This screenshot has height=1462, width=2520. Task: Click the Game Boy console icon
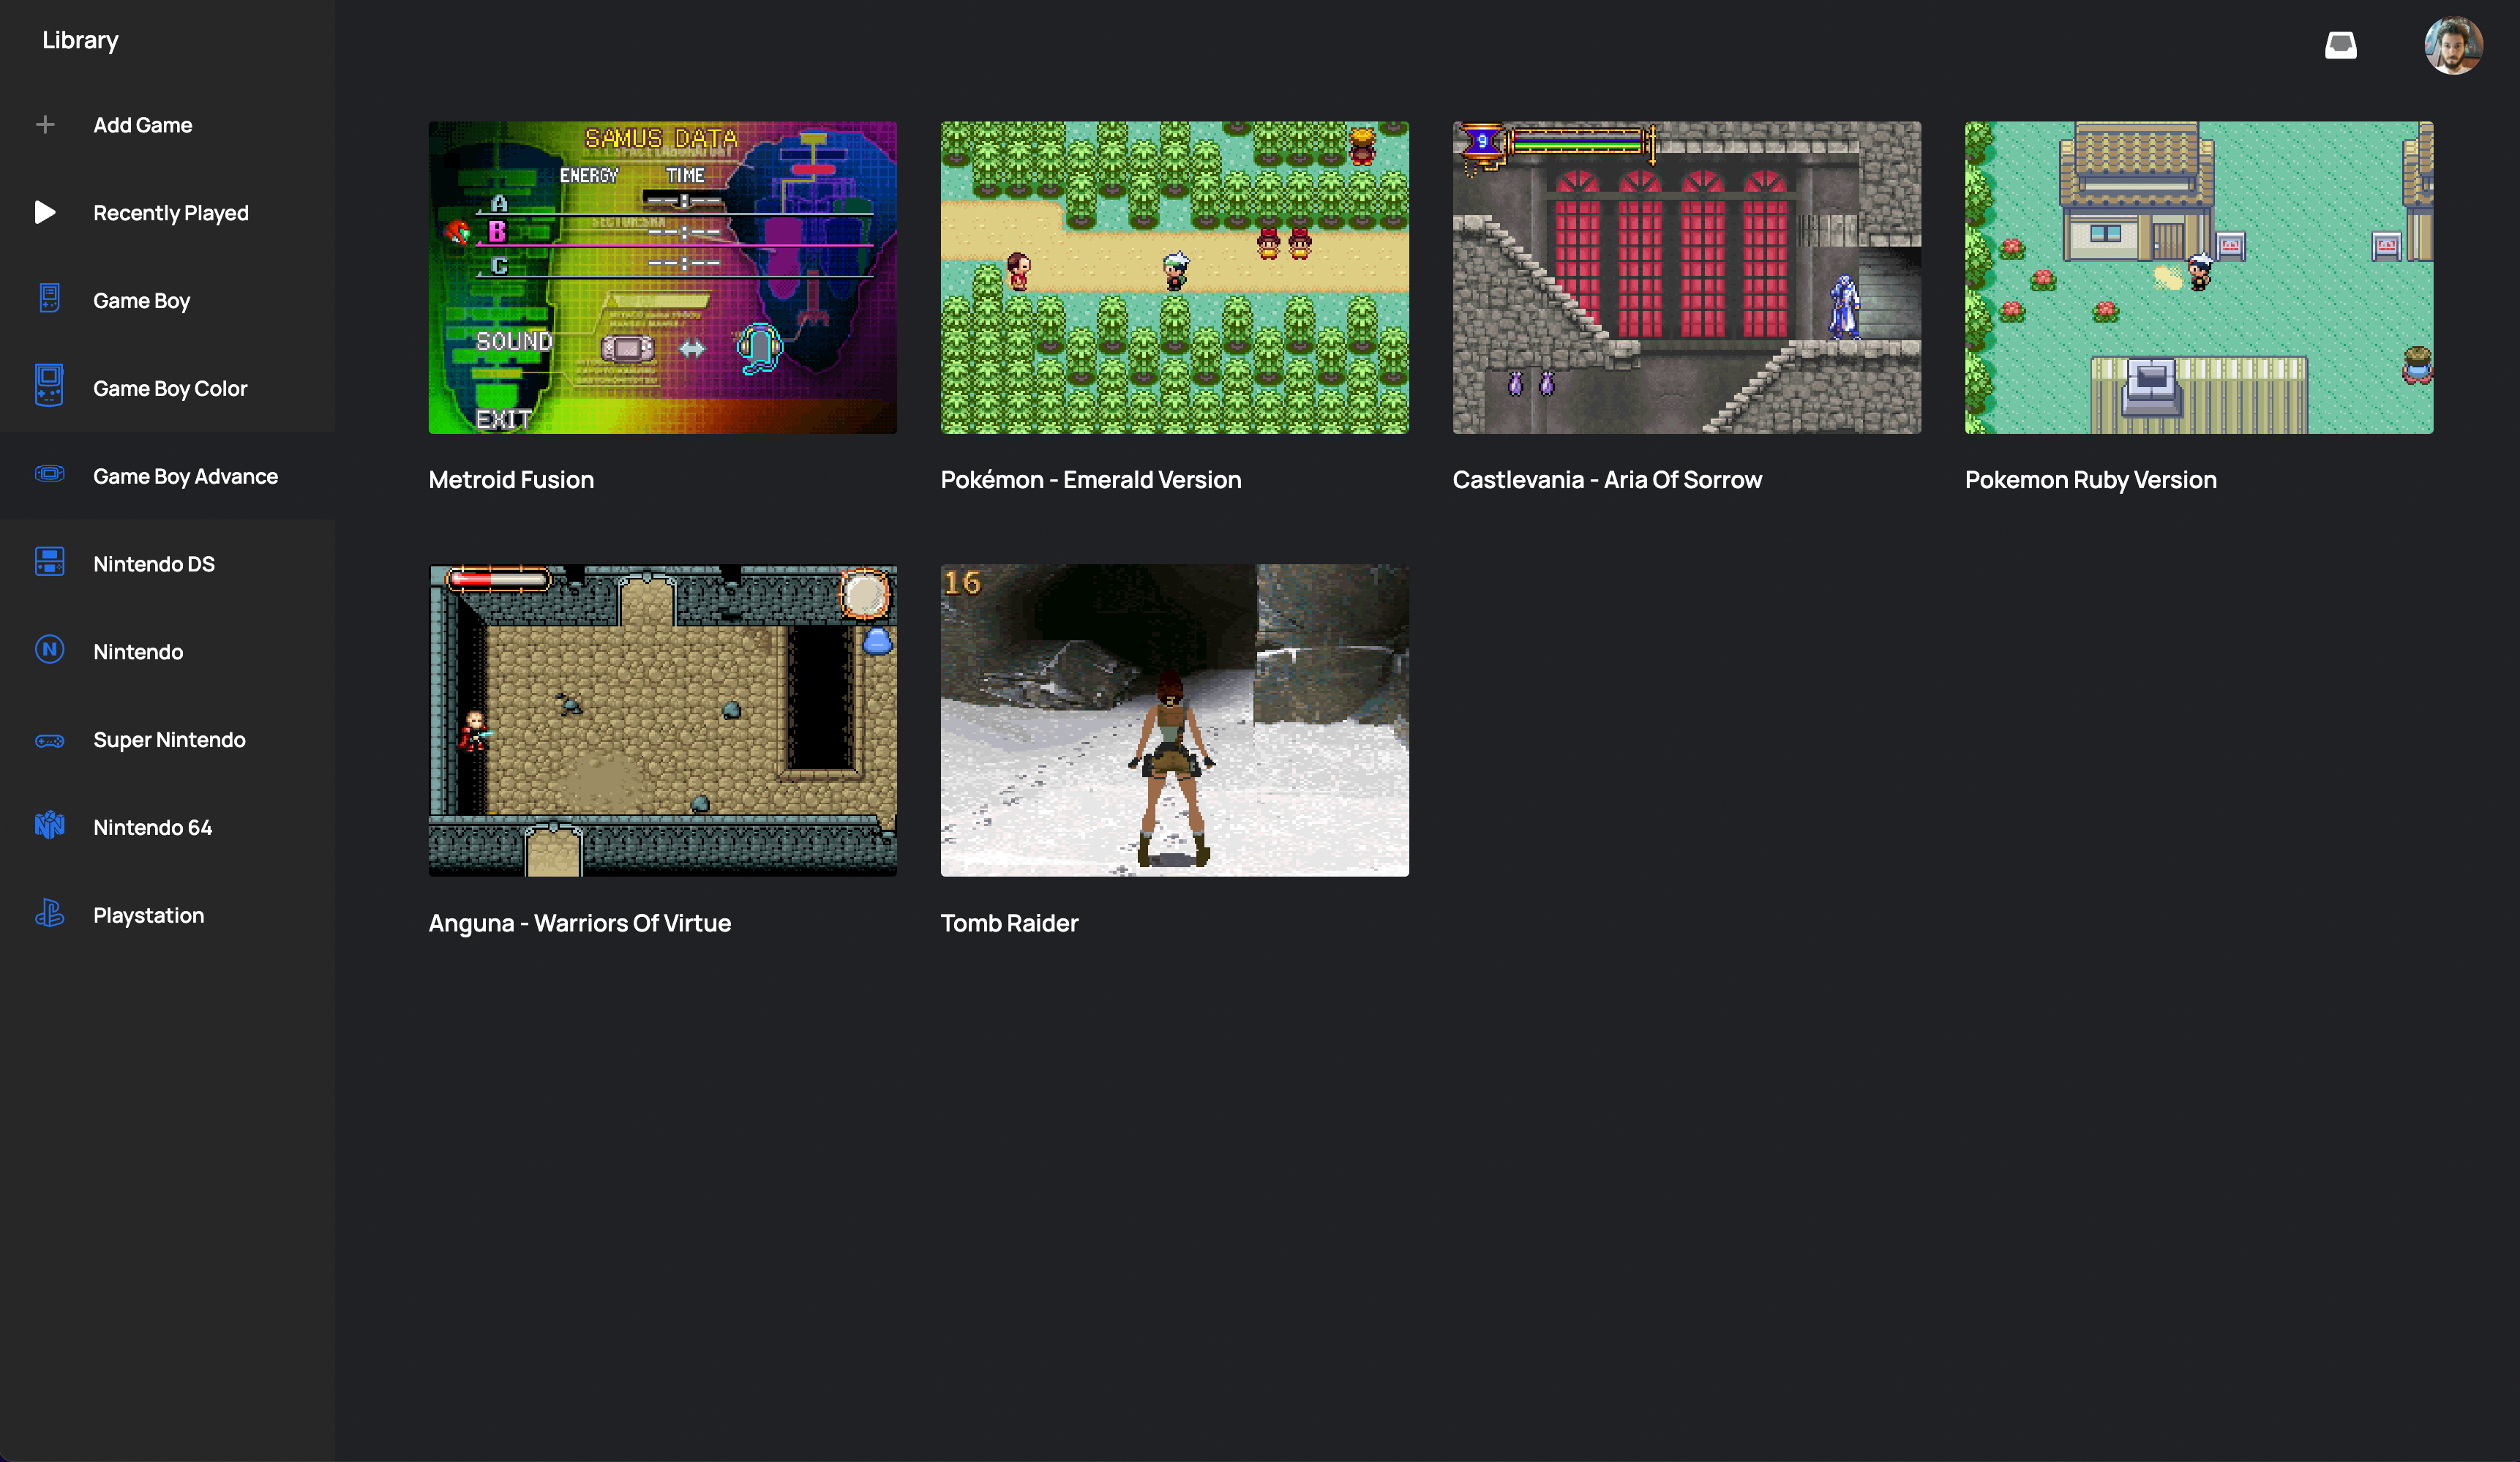pyautogui.click(x=49, y=299)
